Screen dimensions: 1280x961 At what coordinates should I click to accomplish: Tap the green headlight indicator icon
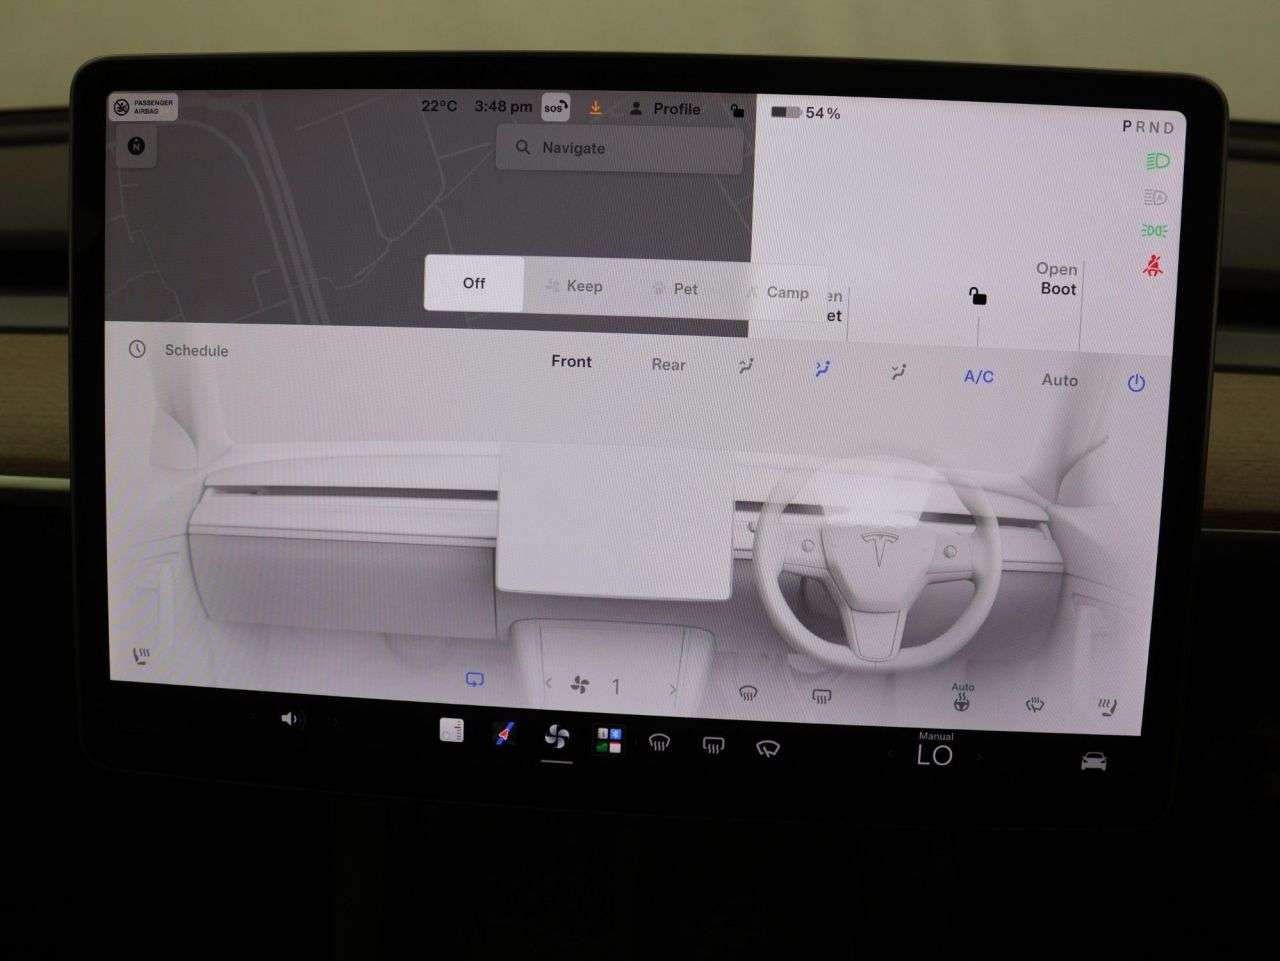pos(1156,161)
